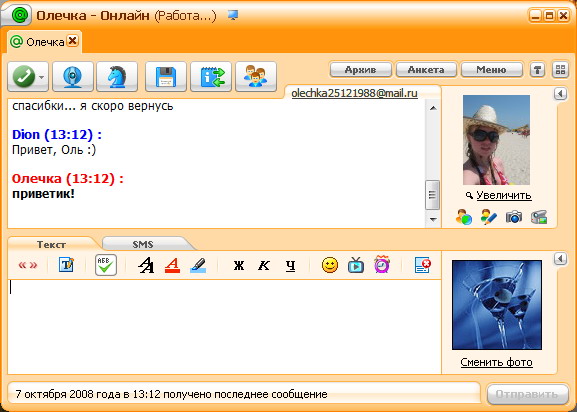The height and width of the screenshot is (412, 577).
Task: Switch to the SMS tab
Action: (143, 244)
